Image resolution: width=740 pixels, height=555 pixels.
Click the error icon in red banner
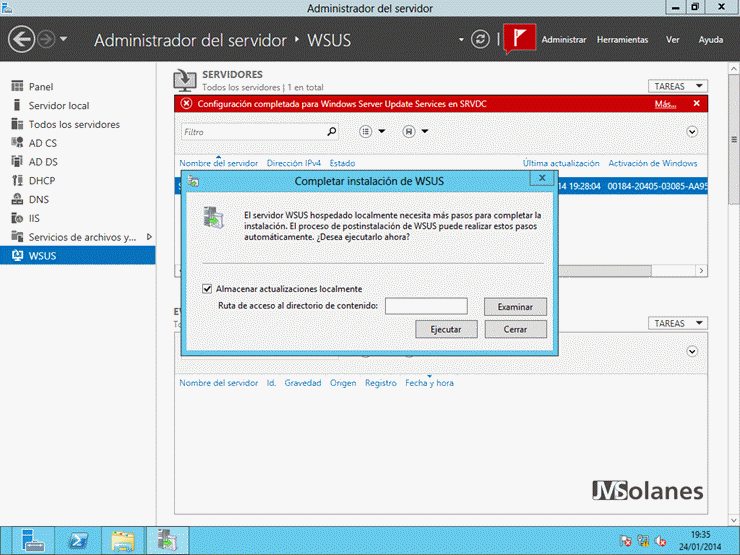(x=186, y=104)
